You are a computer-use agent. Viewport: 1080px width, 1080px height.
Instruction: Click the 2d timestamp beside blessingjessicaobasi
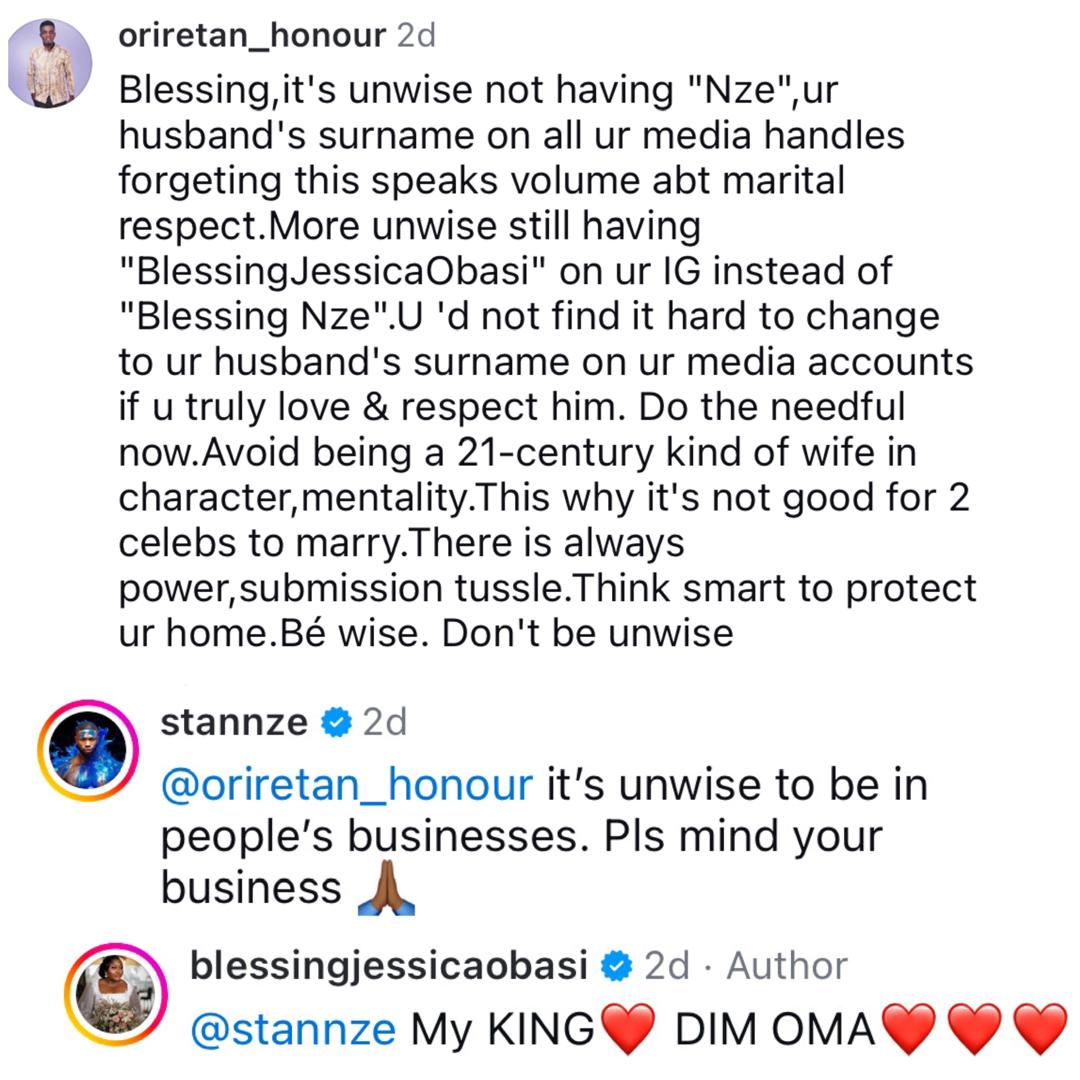667,965
